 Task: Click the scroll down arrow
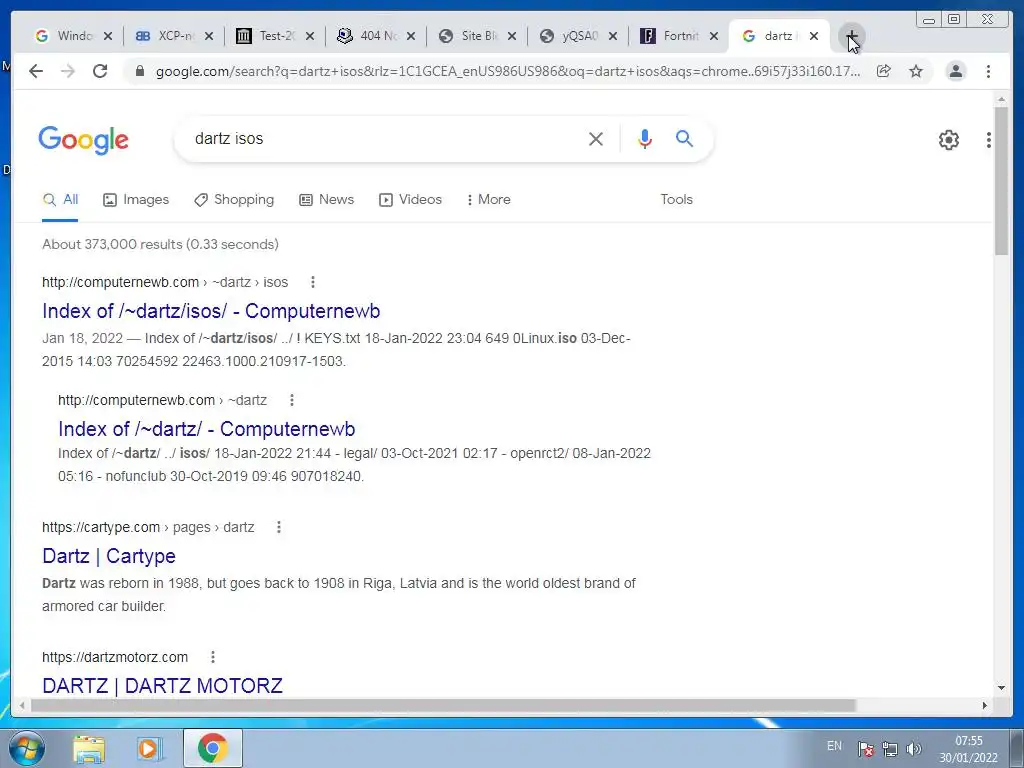pyautogui.click(x=1001, y=688)
